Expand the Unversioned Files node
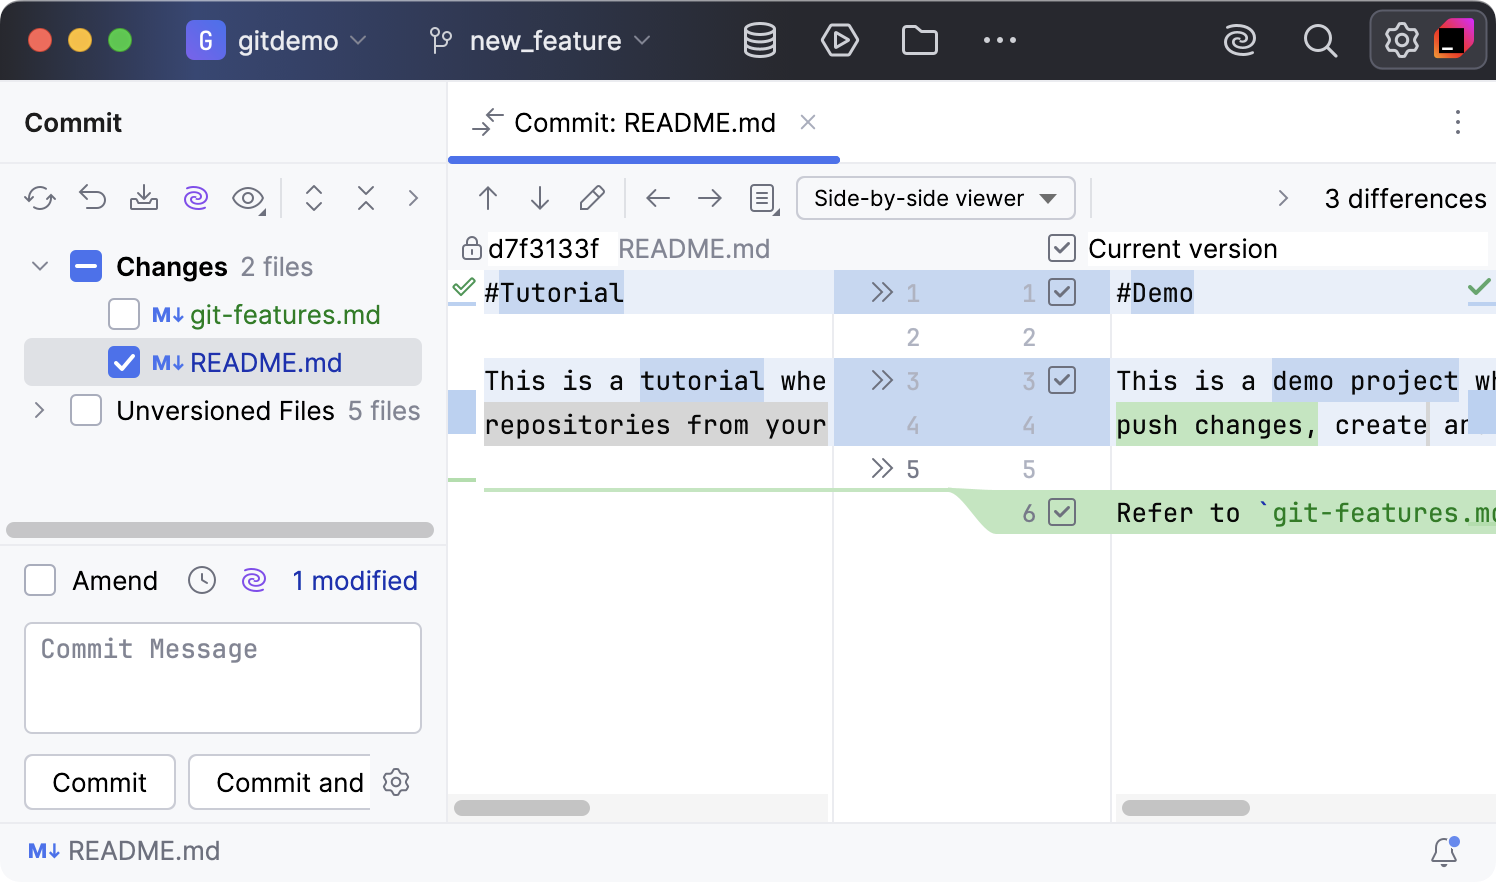 40,411
